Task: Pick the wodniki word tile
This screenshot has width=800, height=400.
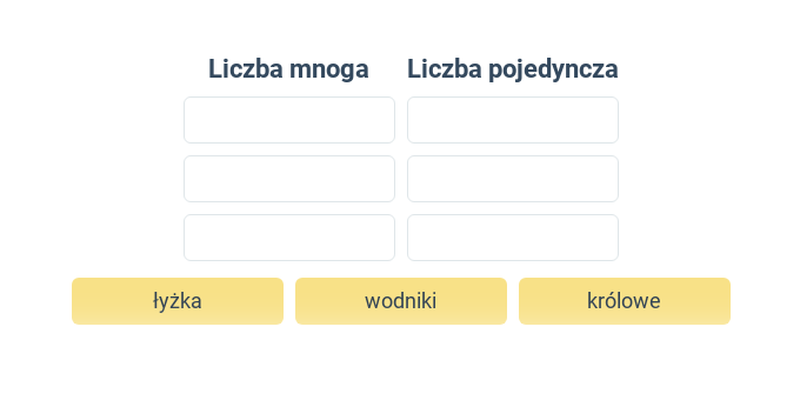Action: 401,301
